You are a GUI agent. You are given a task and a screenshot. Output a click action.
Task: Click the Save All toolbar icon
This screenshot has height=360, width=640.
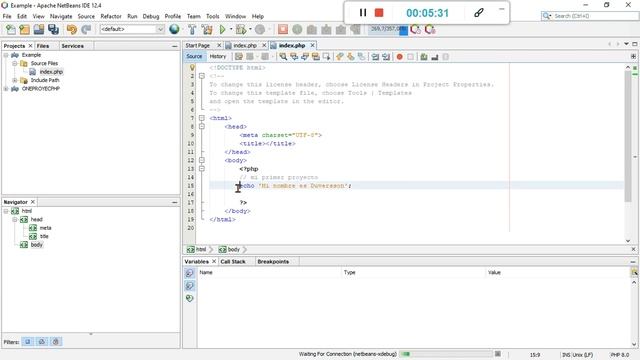coord(53,29)
